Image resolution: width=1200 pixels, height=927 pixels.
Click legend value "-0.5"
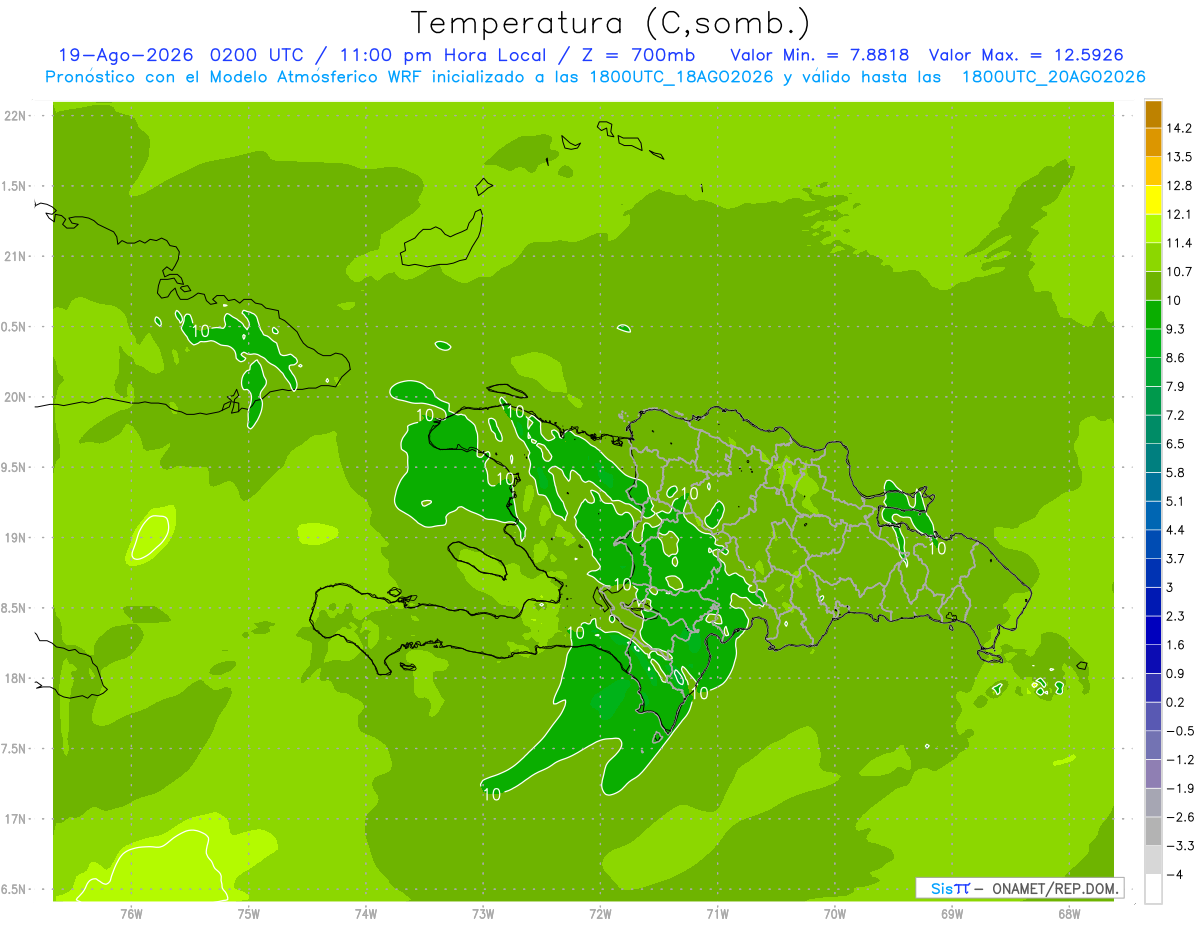click(1179, 731)
